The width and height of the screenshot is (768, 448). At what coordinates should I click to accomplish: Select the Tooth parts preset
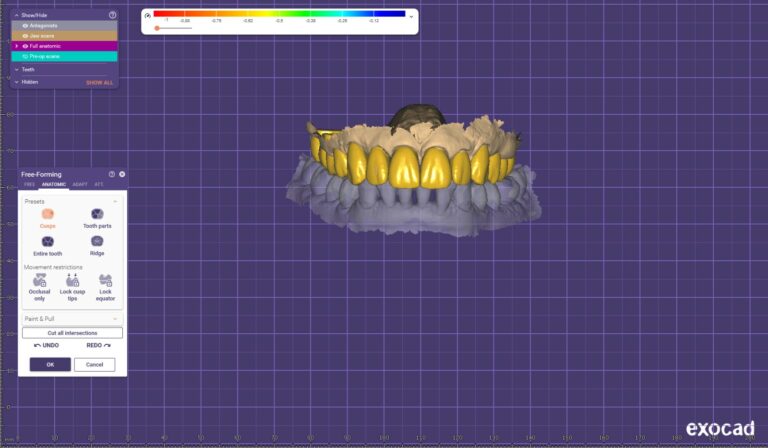pos(97,214)
